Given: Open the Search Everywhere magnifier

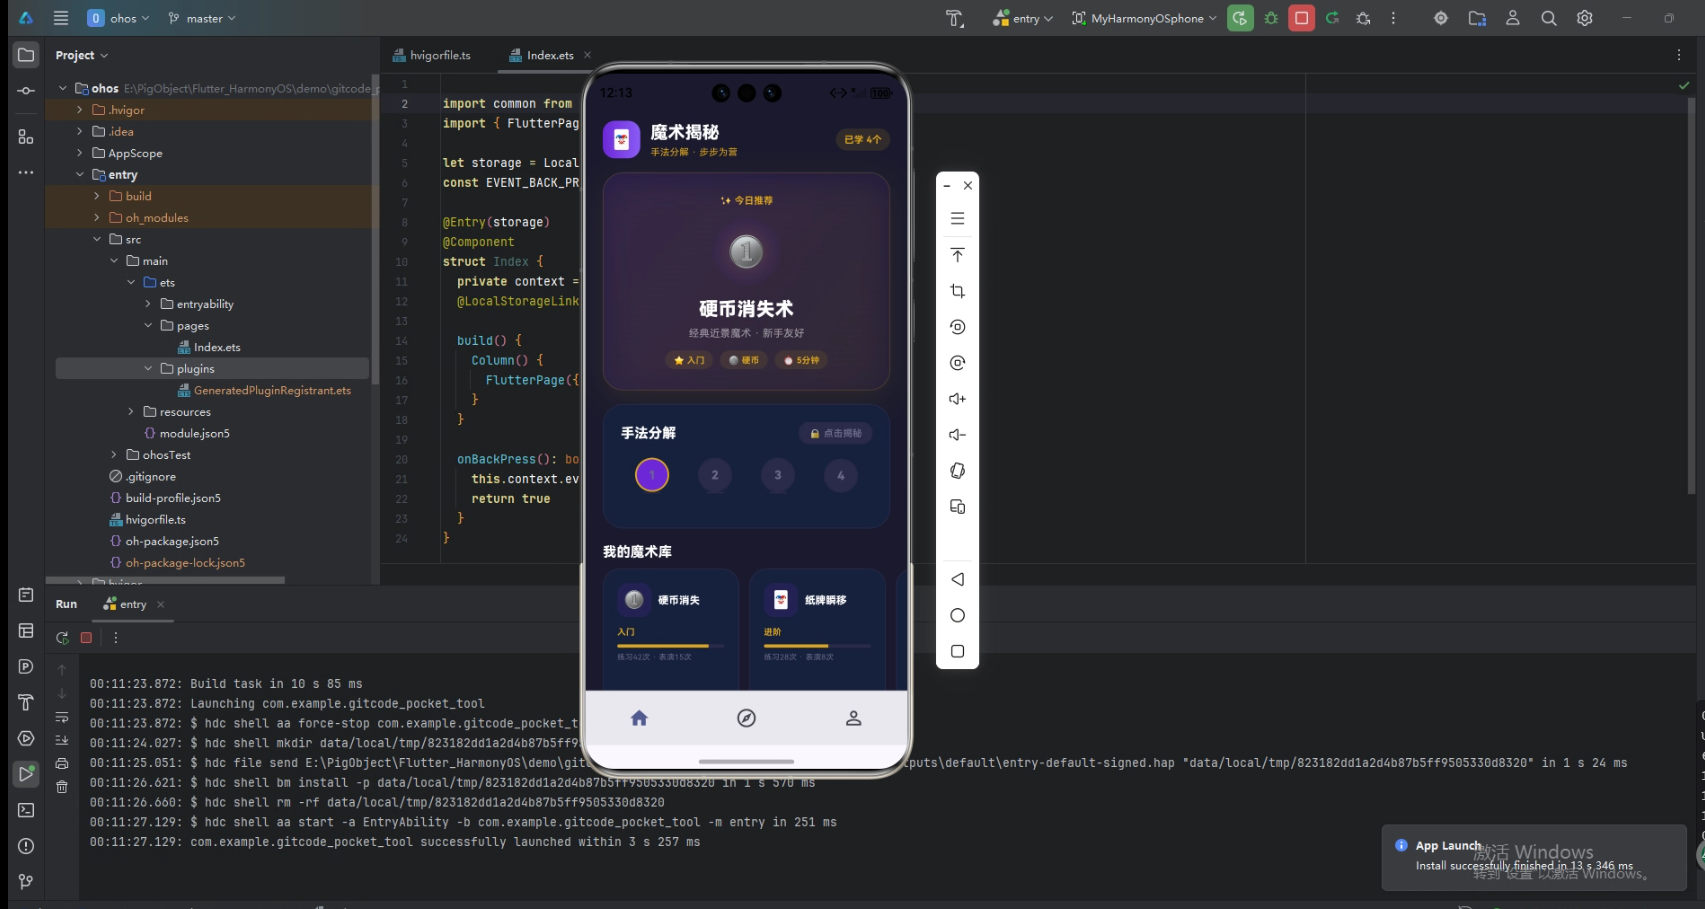Looking at the screenshot, I should 1548,18.
